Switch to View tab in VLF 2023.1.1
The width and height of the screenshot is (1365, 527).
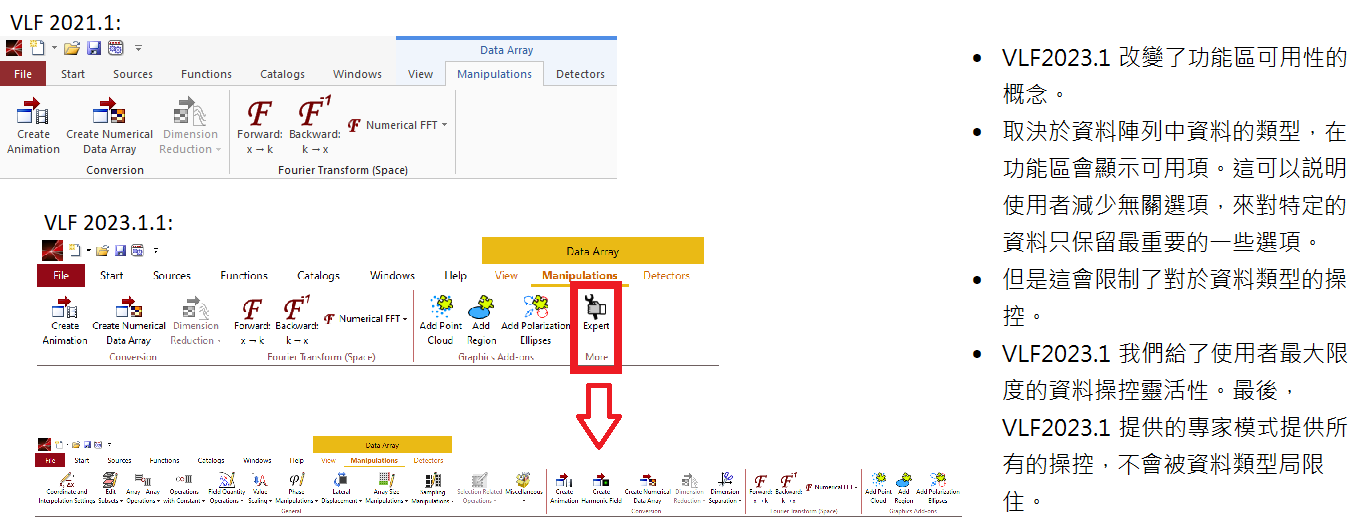[x=506, y=276]
